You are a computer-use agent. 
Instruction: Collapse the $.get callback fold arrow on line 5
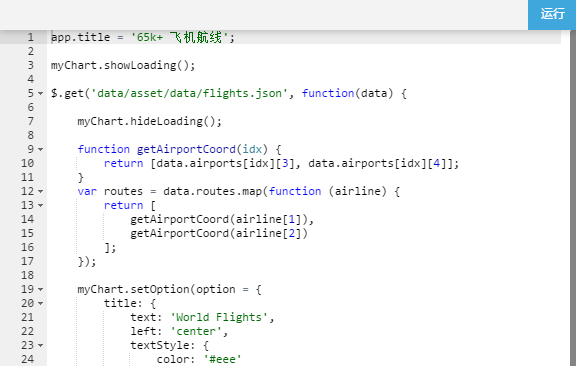click(x=40, y=94)
